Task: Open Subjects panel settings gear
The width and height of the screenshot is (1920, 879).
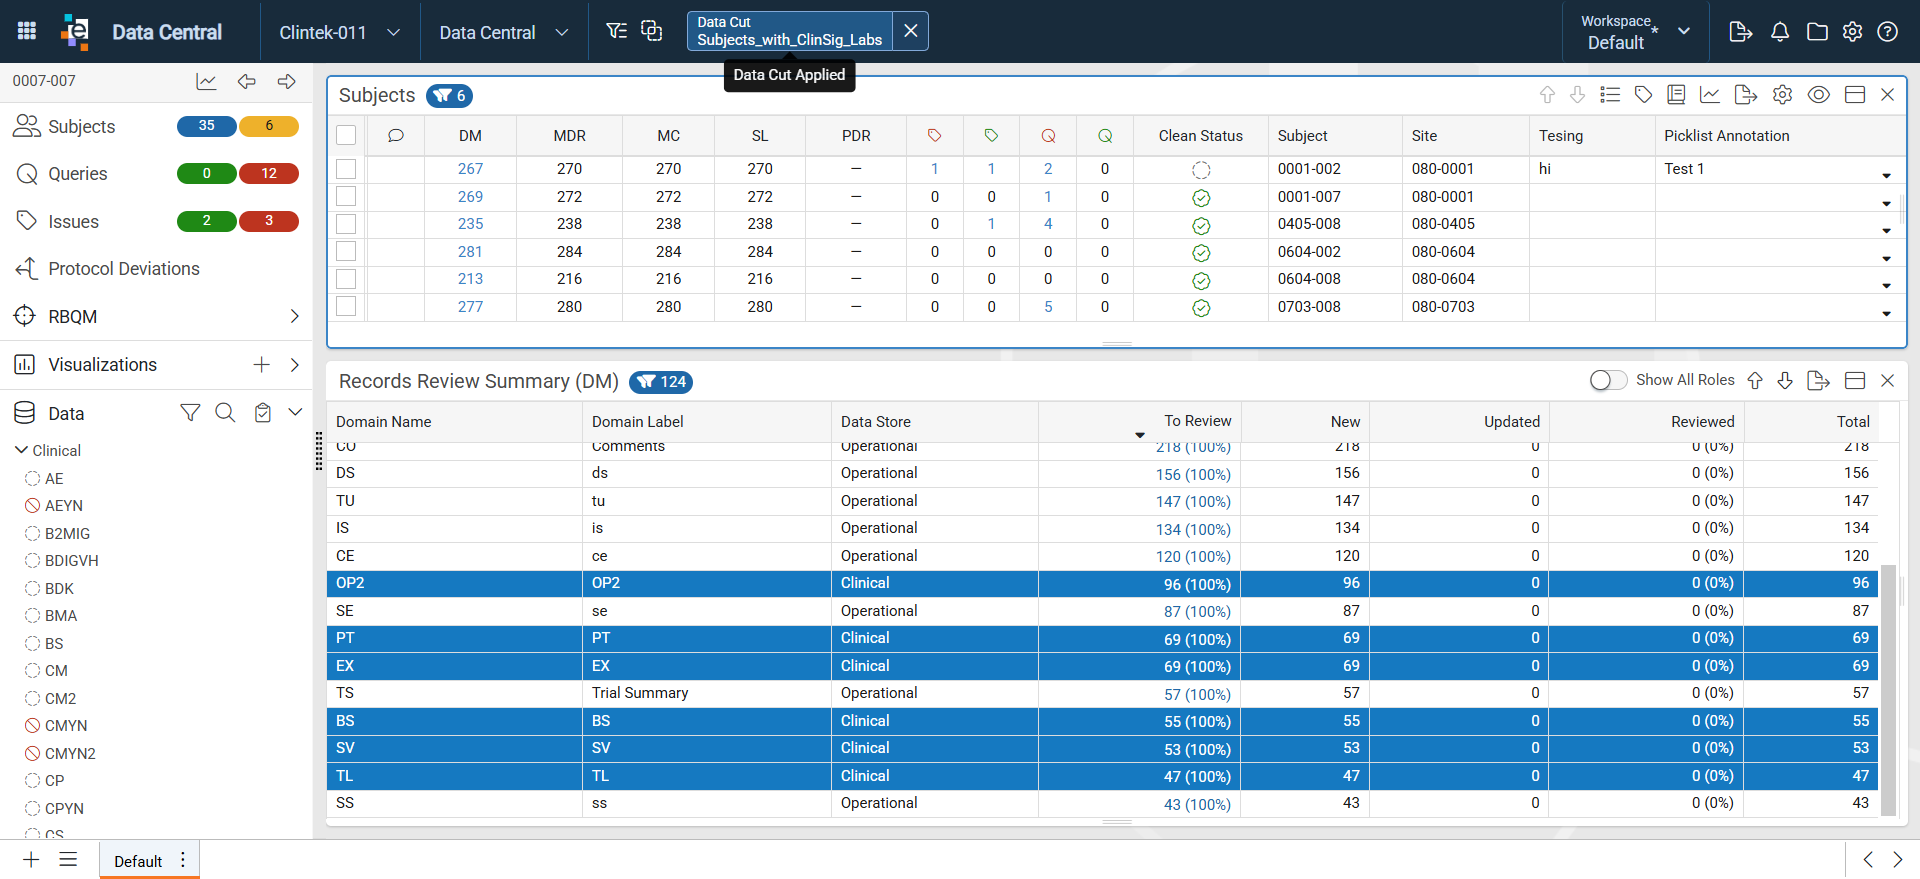Action: click(1782, 95)
